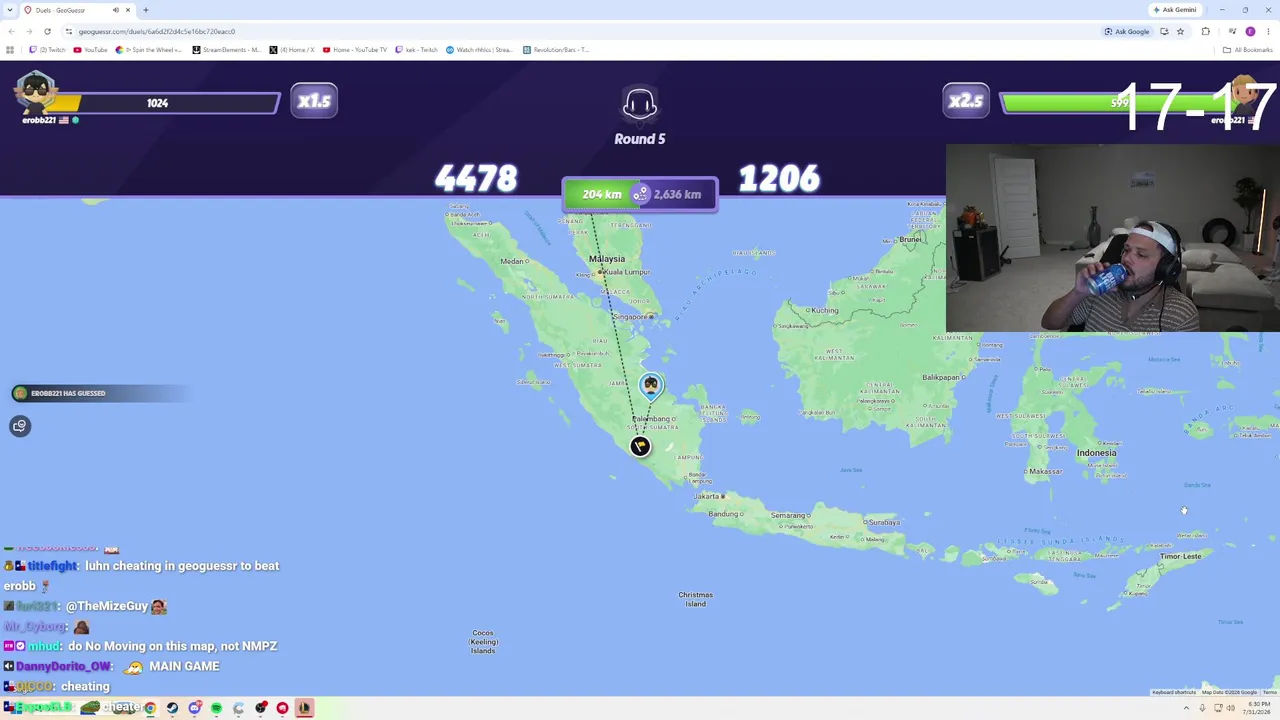Click the Christmas Island label
1280x720 pixels.
point(696,599)
